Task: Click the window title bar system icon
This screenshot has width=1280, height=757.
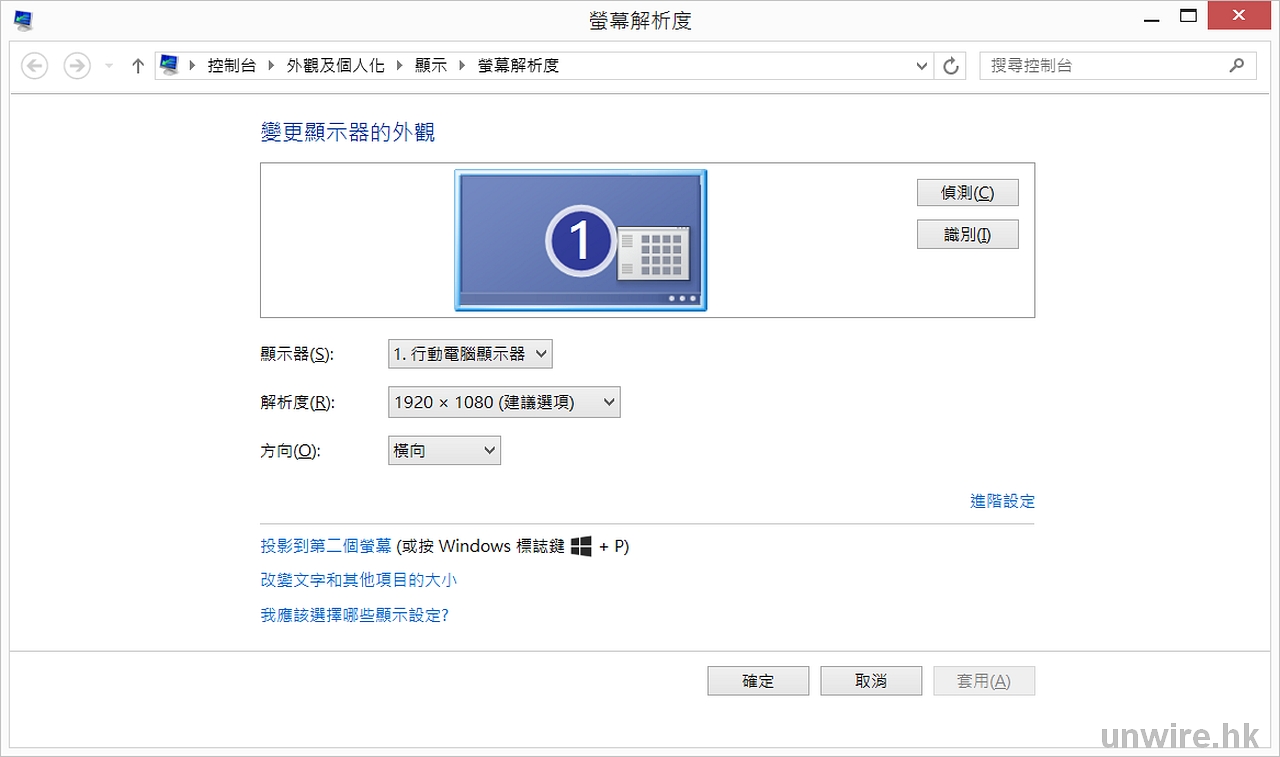Action: click(24, 18)
